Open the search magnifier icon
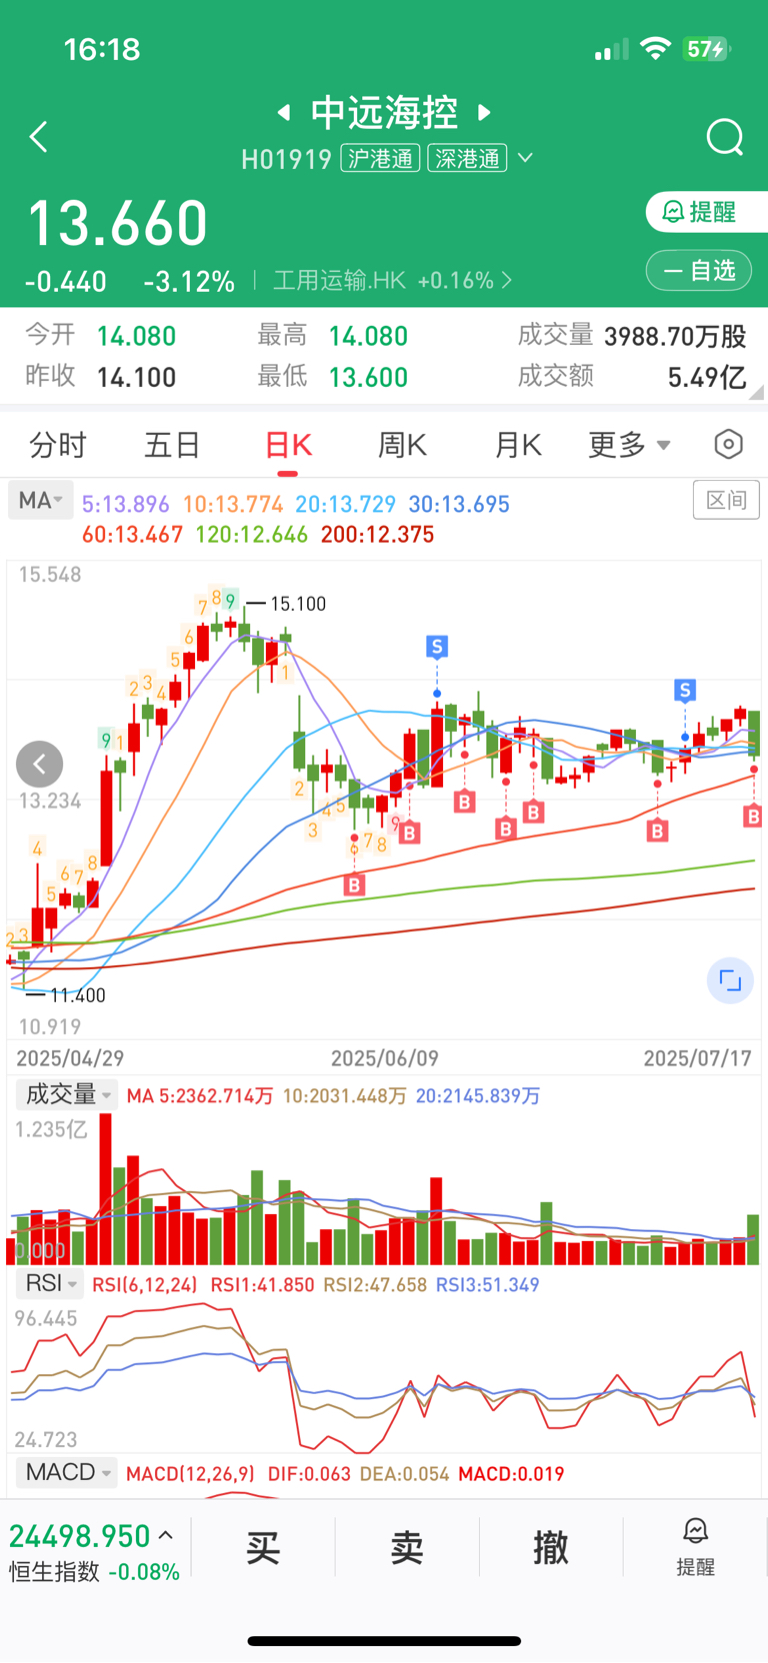The height and width of the screenshot is (1663, 768). tap(725, 137)
